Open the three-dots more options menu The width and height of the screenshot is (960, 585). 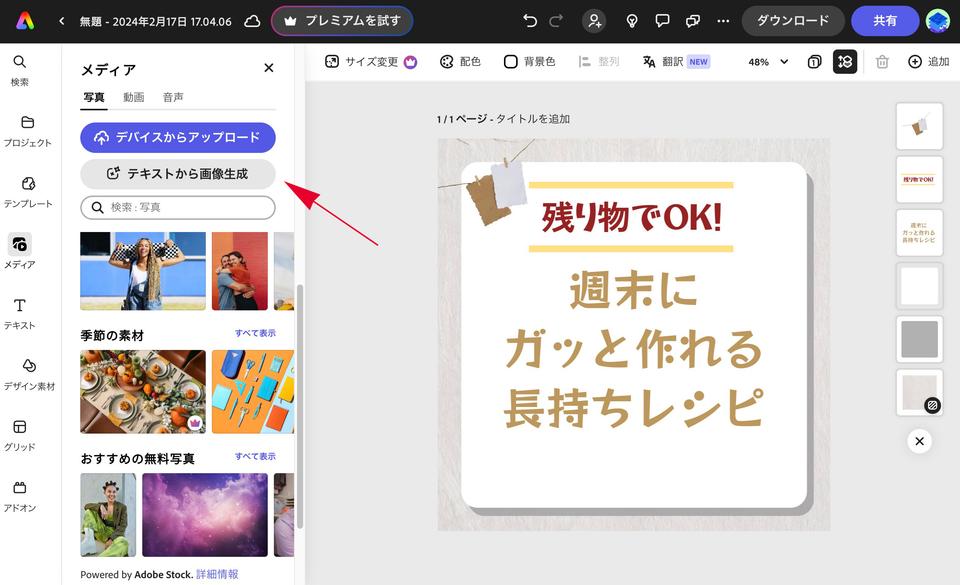723,21
